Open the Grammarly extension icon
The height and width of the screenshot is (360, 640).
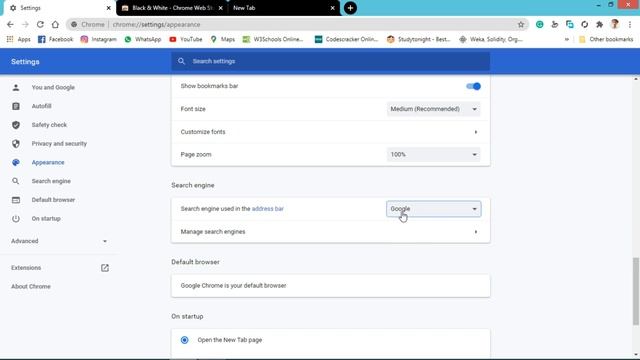[x=540, y=24]
